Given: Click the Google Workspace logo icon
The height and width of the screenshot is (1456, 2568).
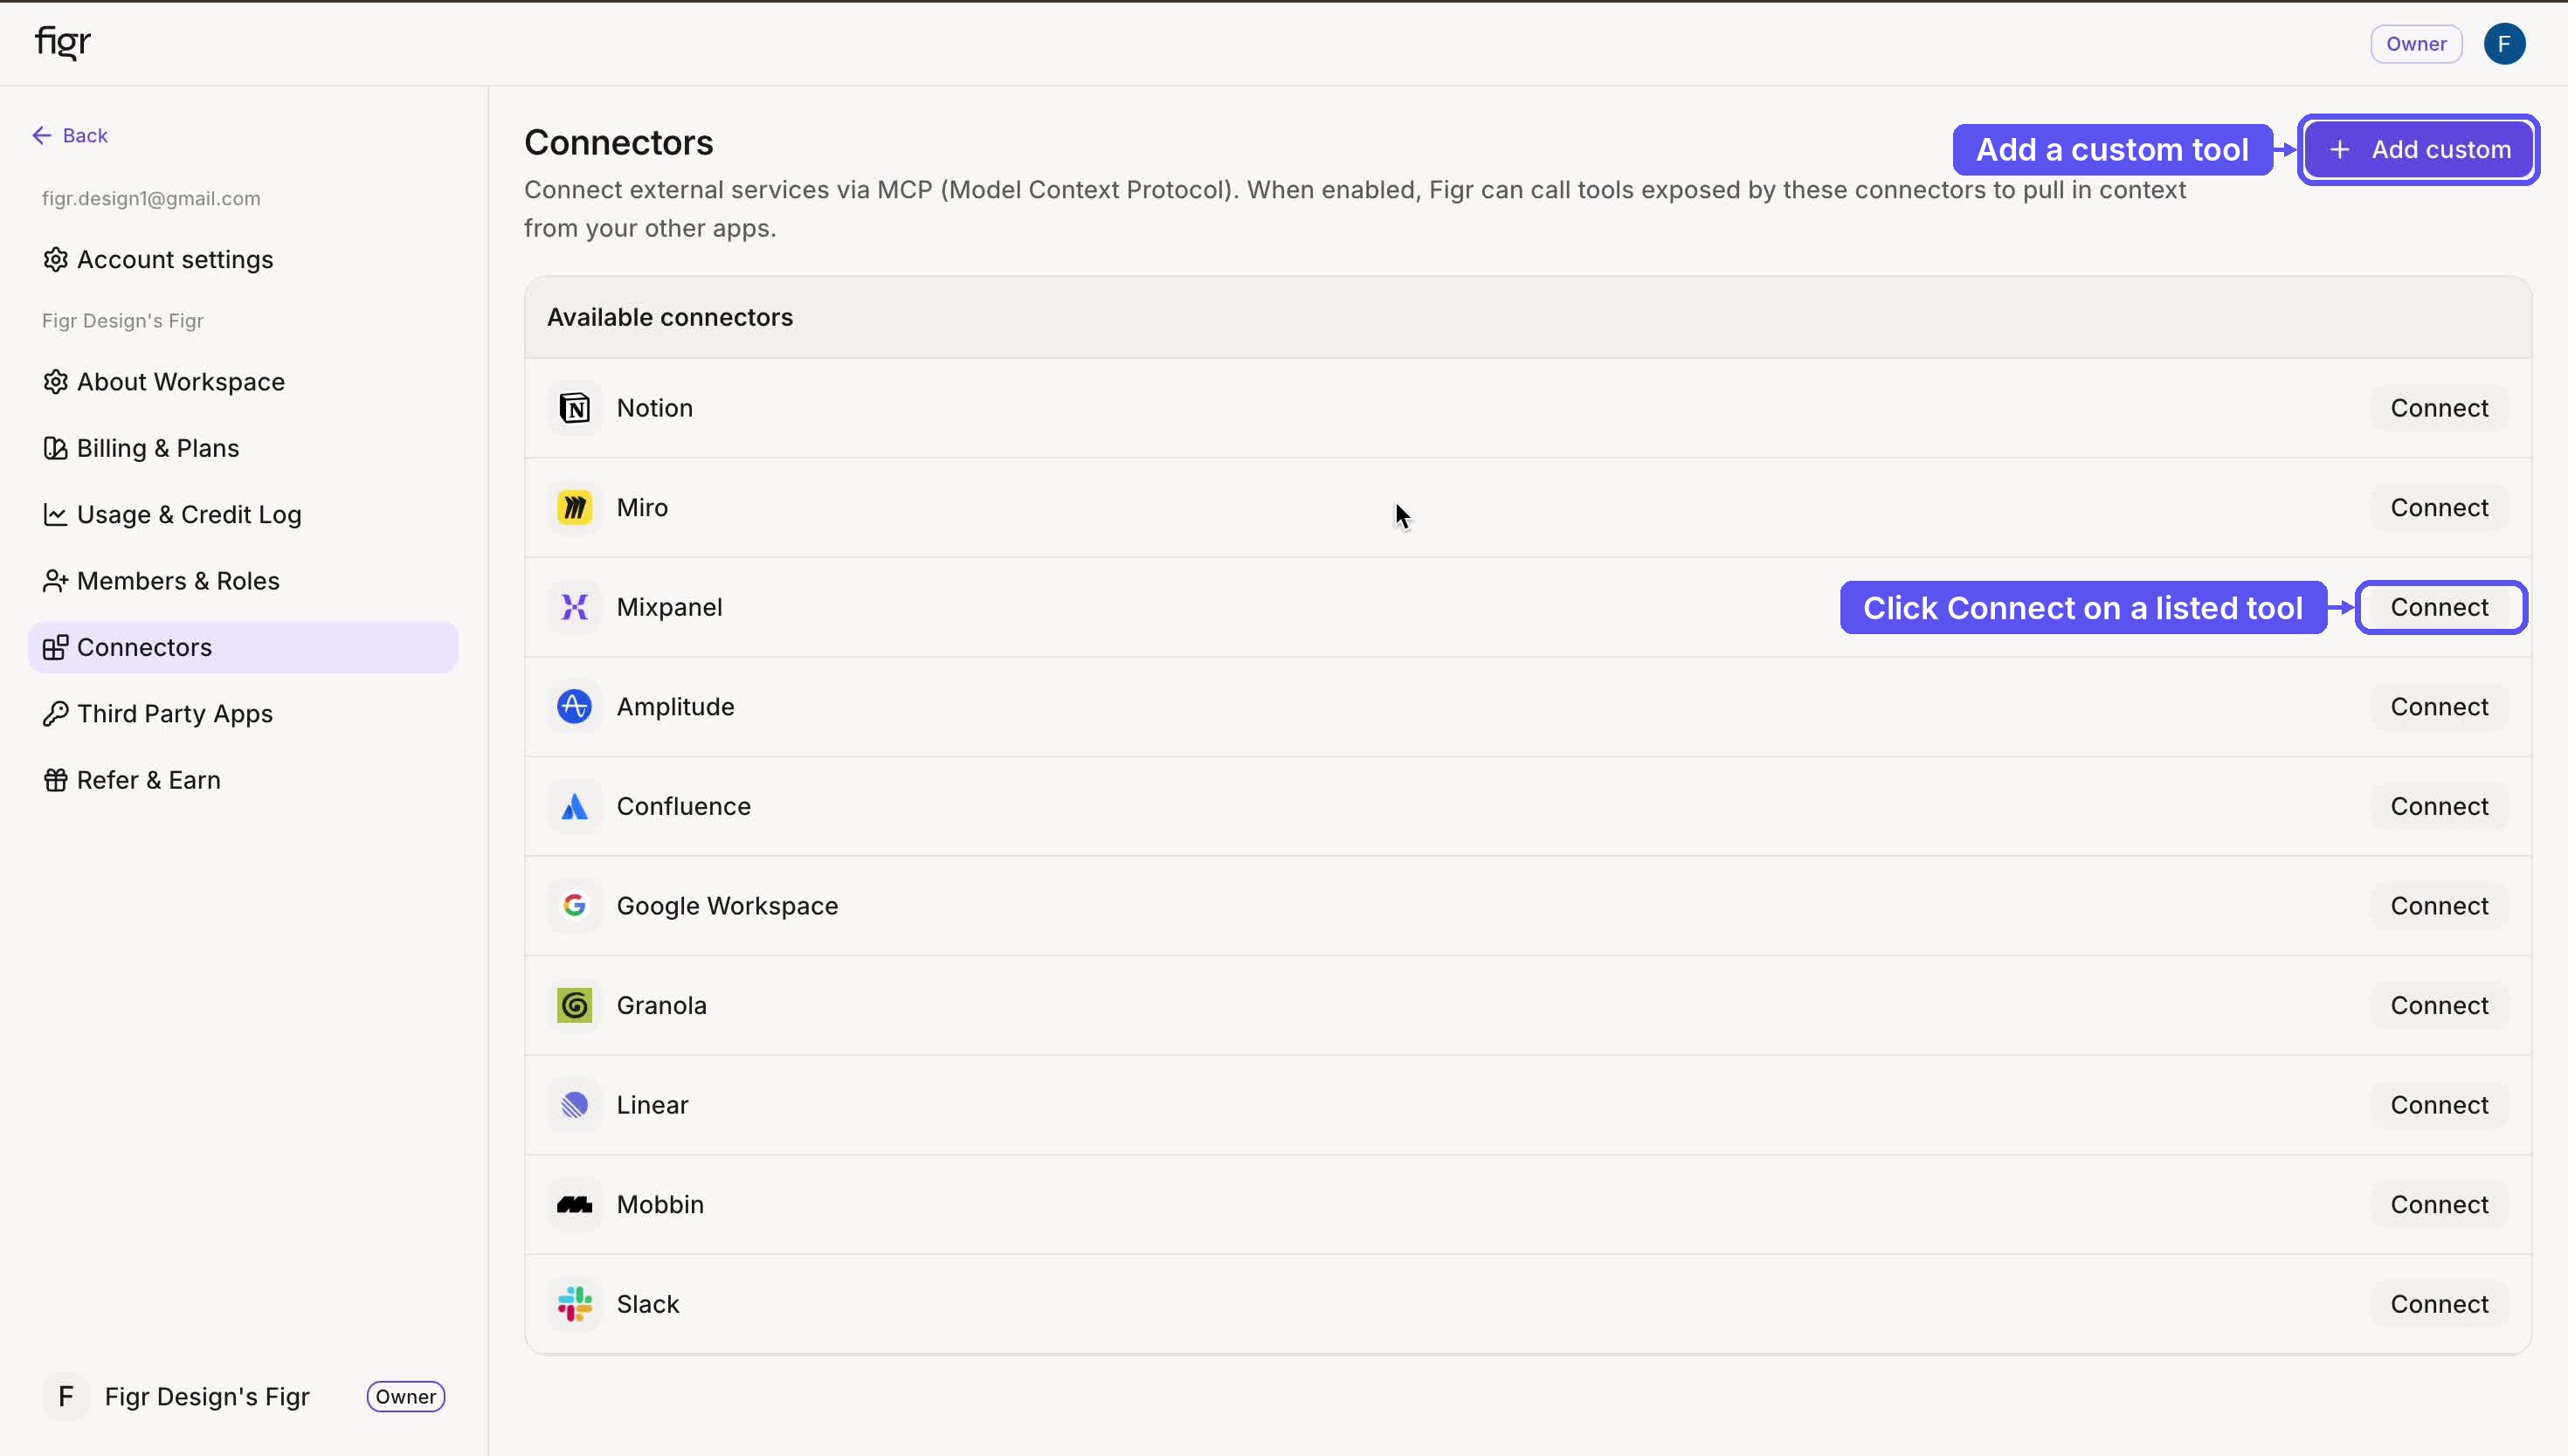Looking at the screenshot, I should click(x=574, y=906).
